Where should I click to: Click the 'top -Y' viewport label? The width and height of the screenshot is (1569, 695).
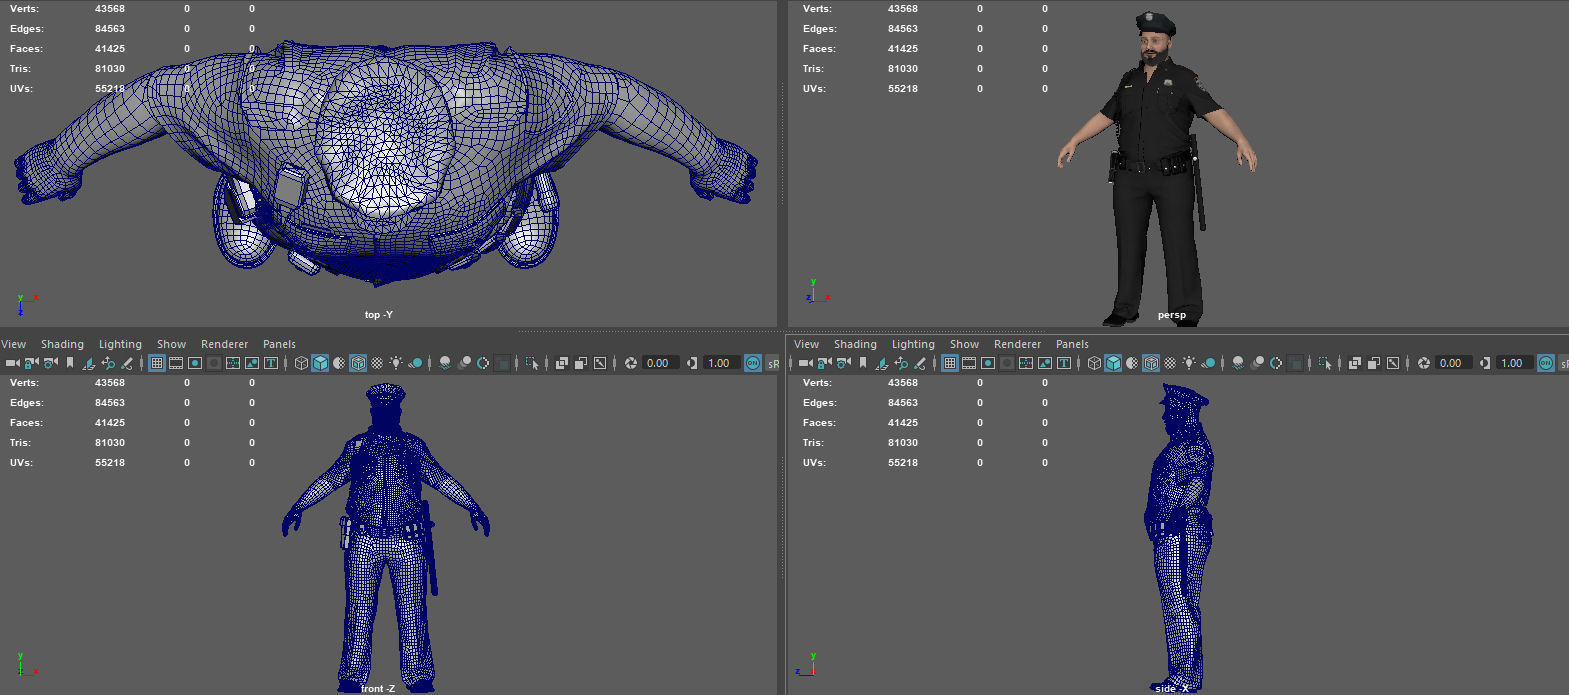[378, 314]
